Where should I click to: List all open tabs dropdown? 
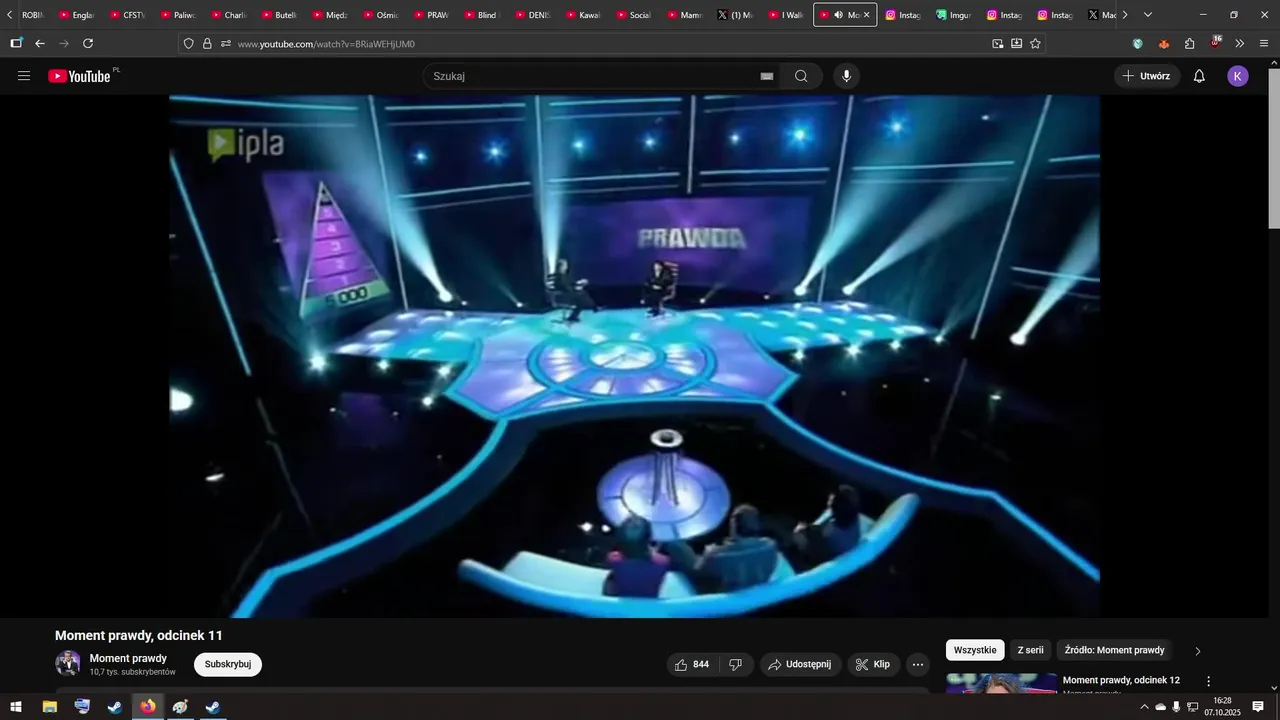[1147, 15]
